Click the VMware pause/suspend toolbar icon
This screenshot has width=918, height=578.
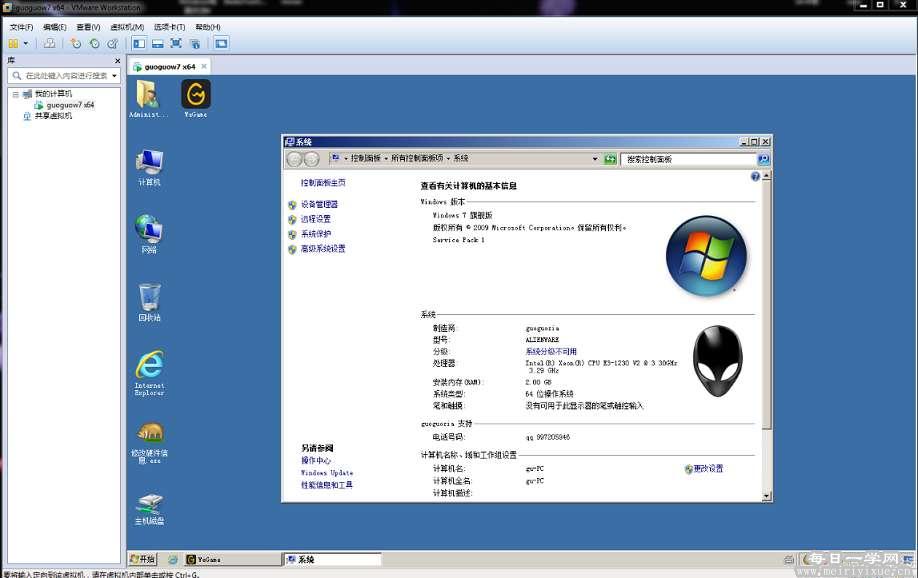(13, 43)
